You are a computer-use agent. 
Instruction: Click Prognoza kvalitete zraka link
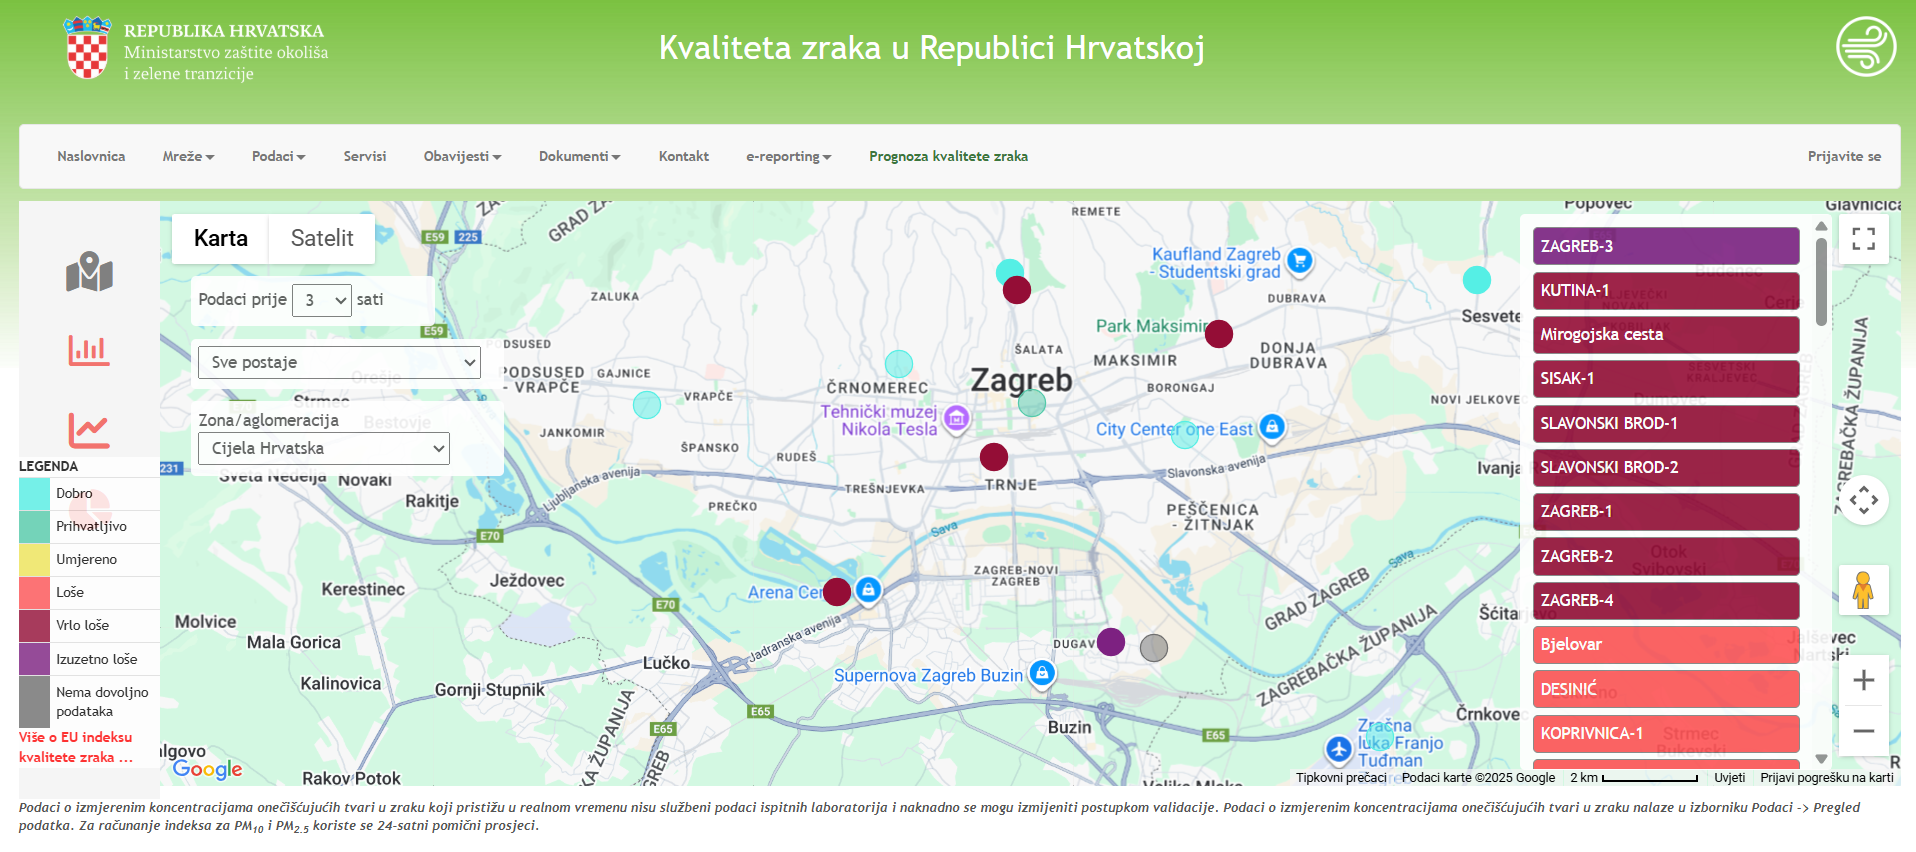click(948, 157)
